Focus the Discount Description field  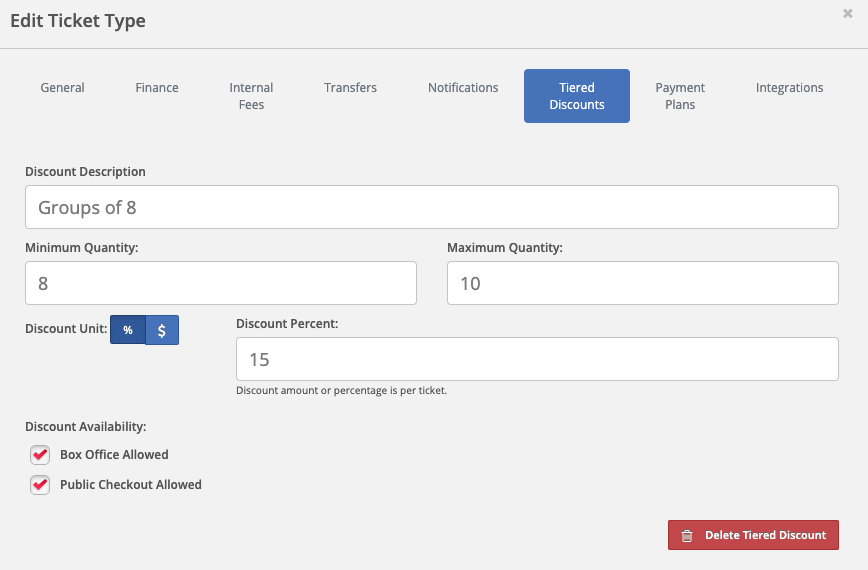click(432, 207)
